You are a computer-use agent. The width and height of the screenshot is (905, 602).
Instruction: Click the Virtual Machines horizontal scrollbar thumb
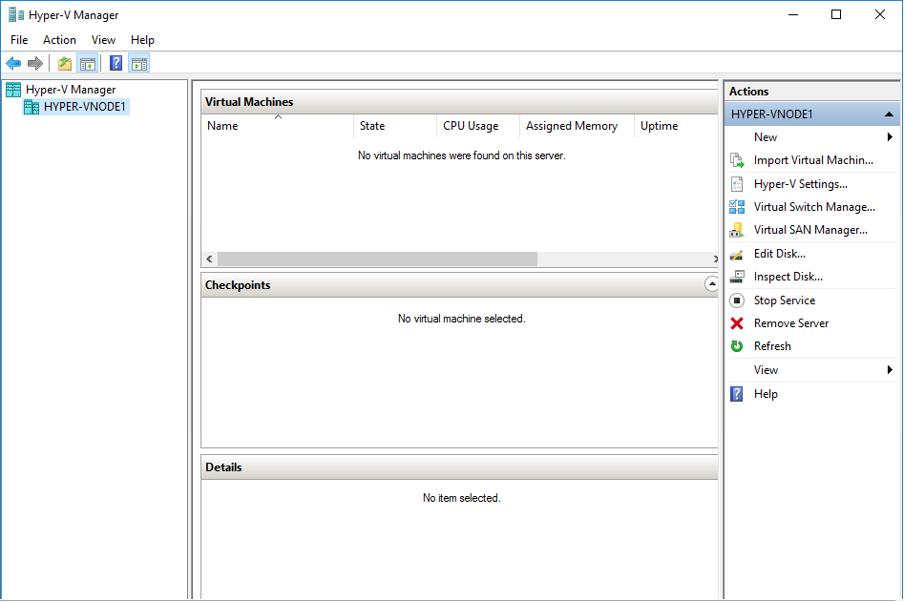[377, 259]
